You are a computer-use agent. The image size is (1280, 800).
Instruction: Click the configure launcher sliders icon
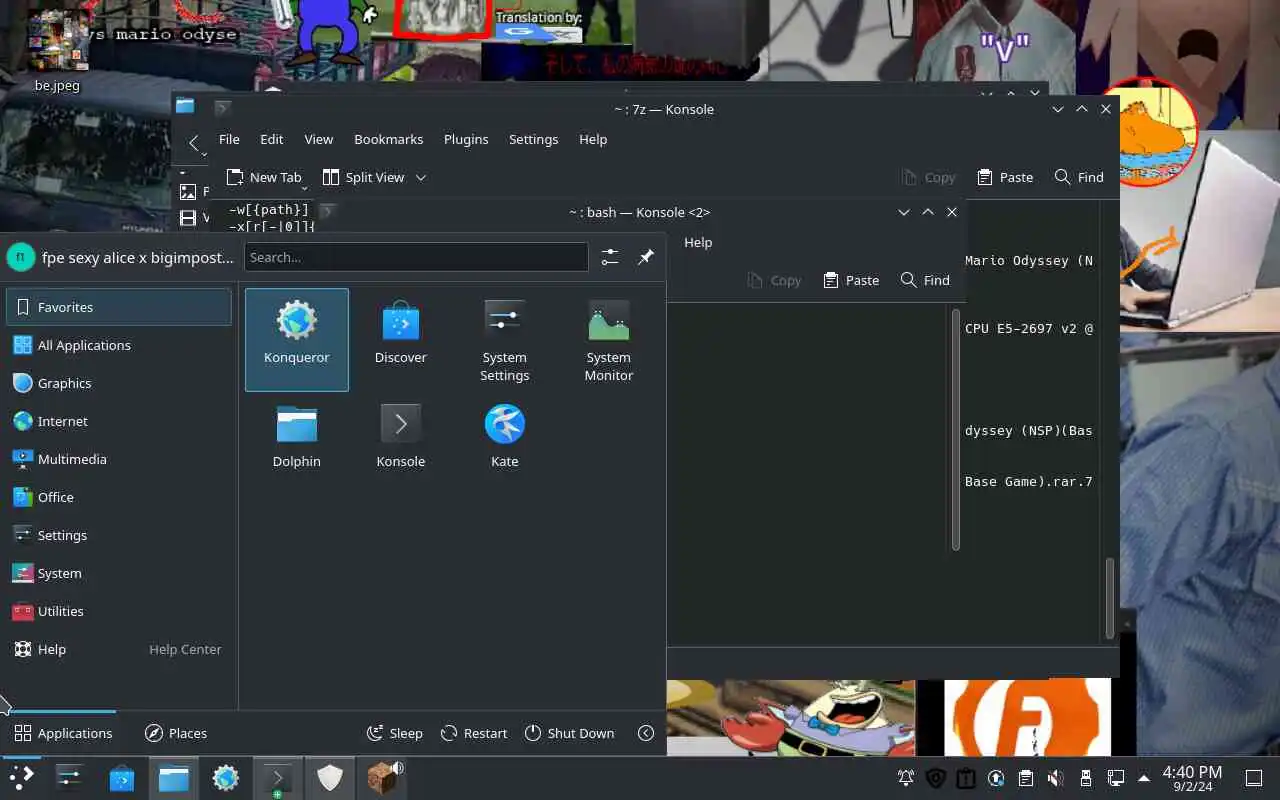pyautogui.click(x=610, y=257)
